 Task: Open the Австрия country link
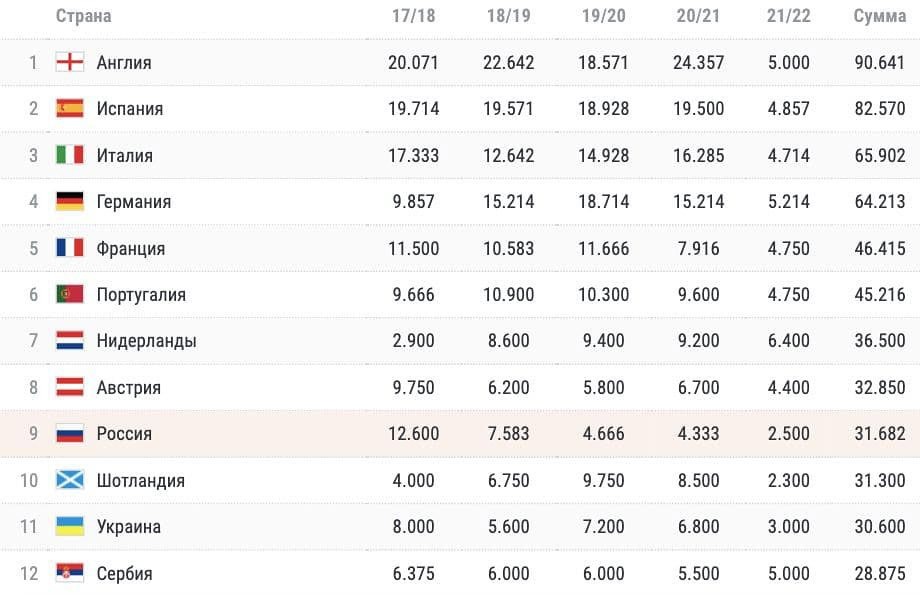point(128,387)
